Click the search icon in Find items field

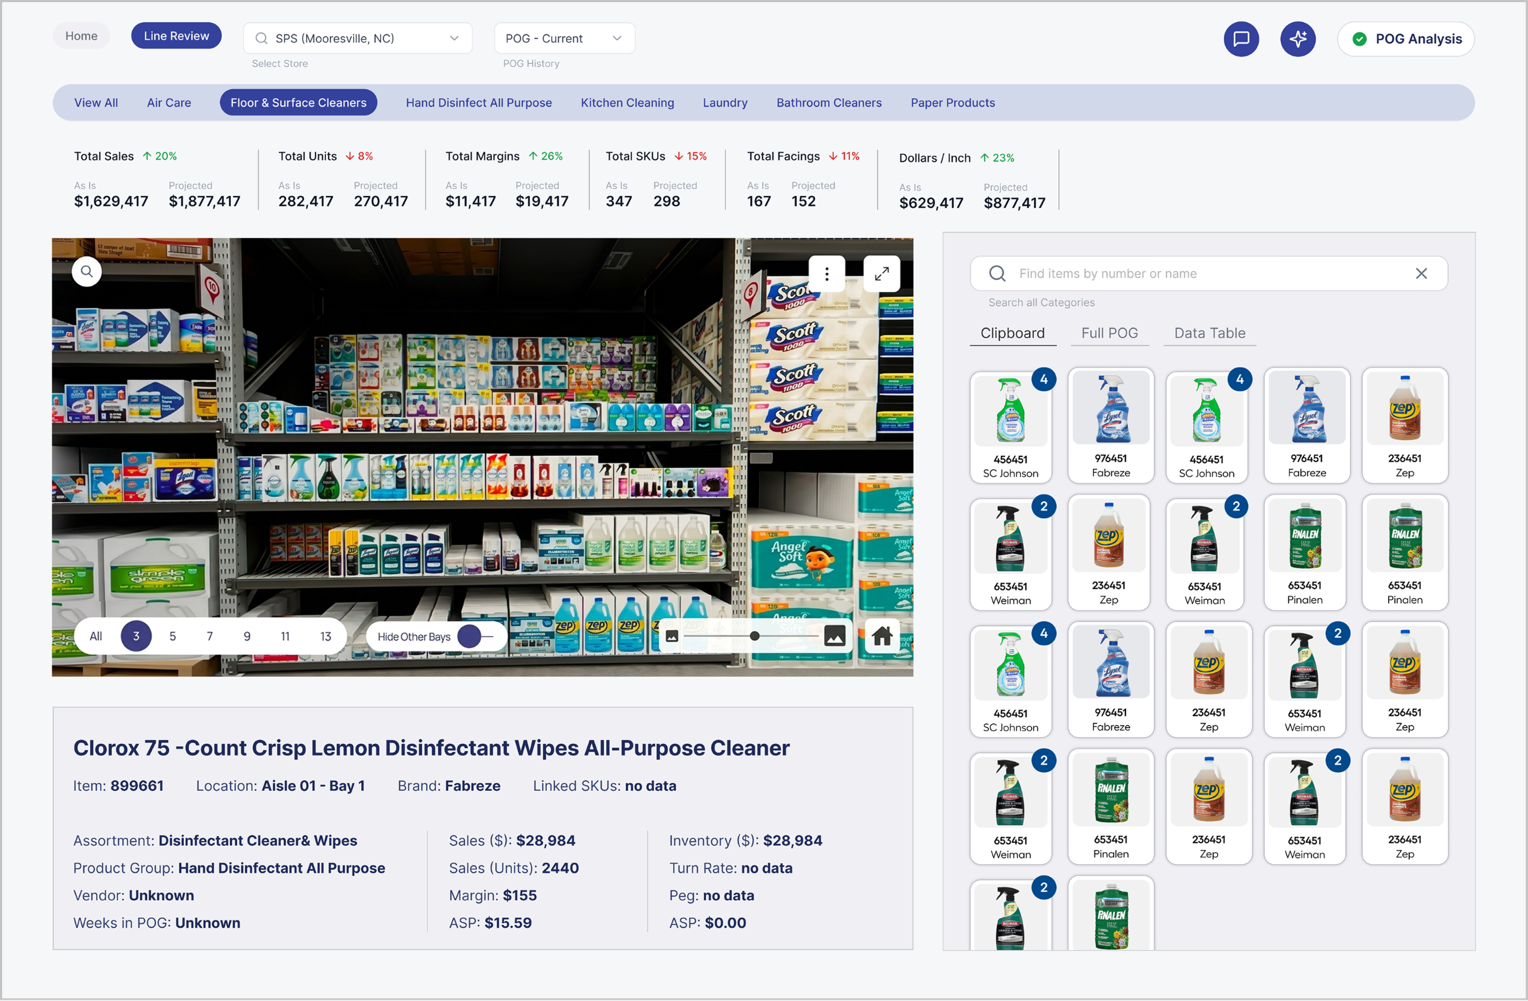(x=997, y=273)
